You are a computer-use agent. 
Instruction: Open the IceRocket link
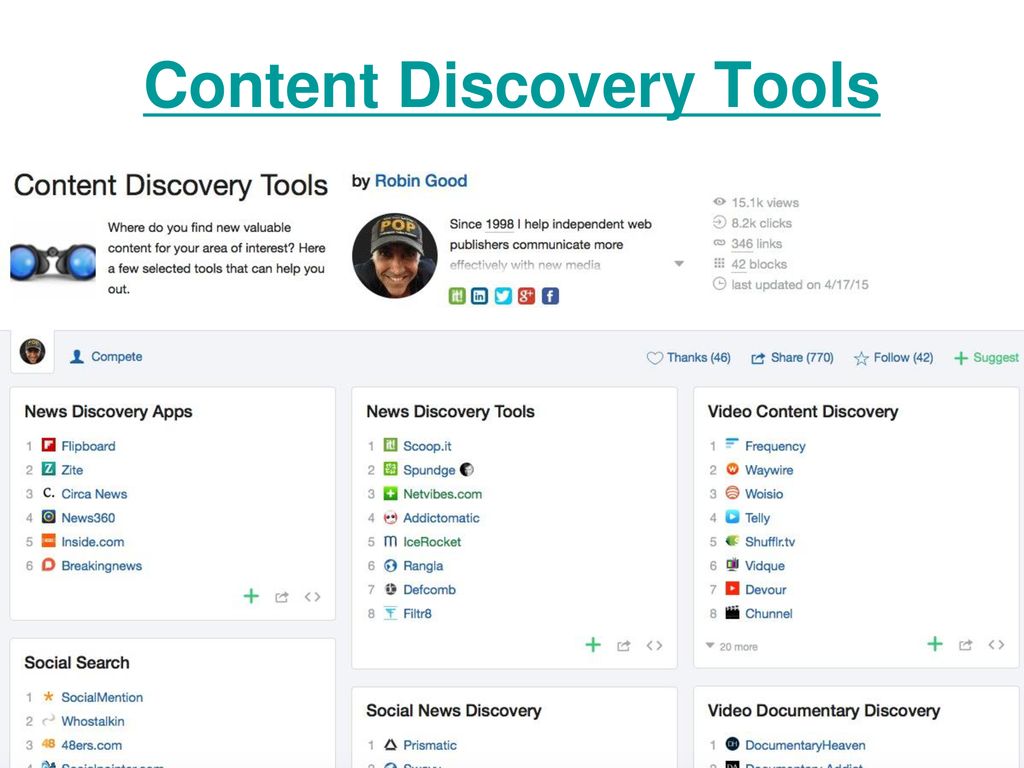pos(432,542)
